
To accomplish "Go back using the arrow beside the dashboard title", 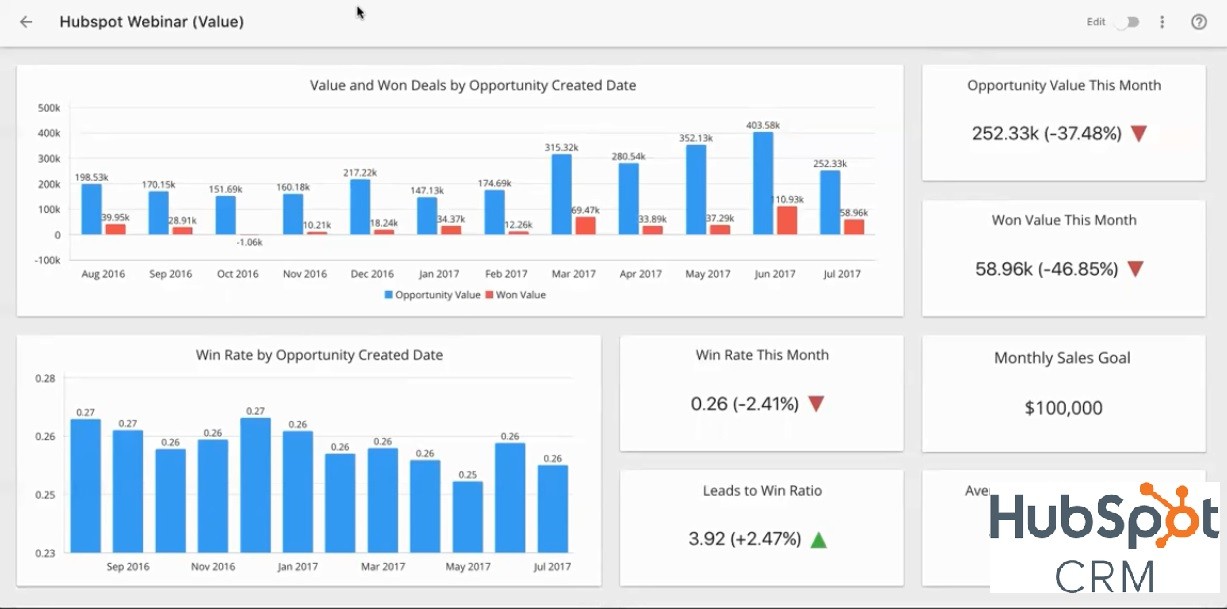I will click(x=26, y=22).
